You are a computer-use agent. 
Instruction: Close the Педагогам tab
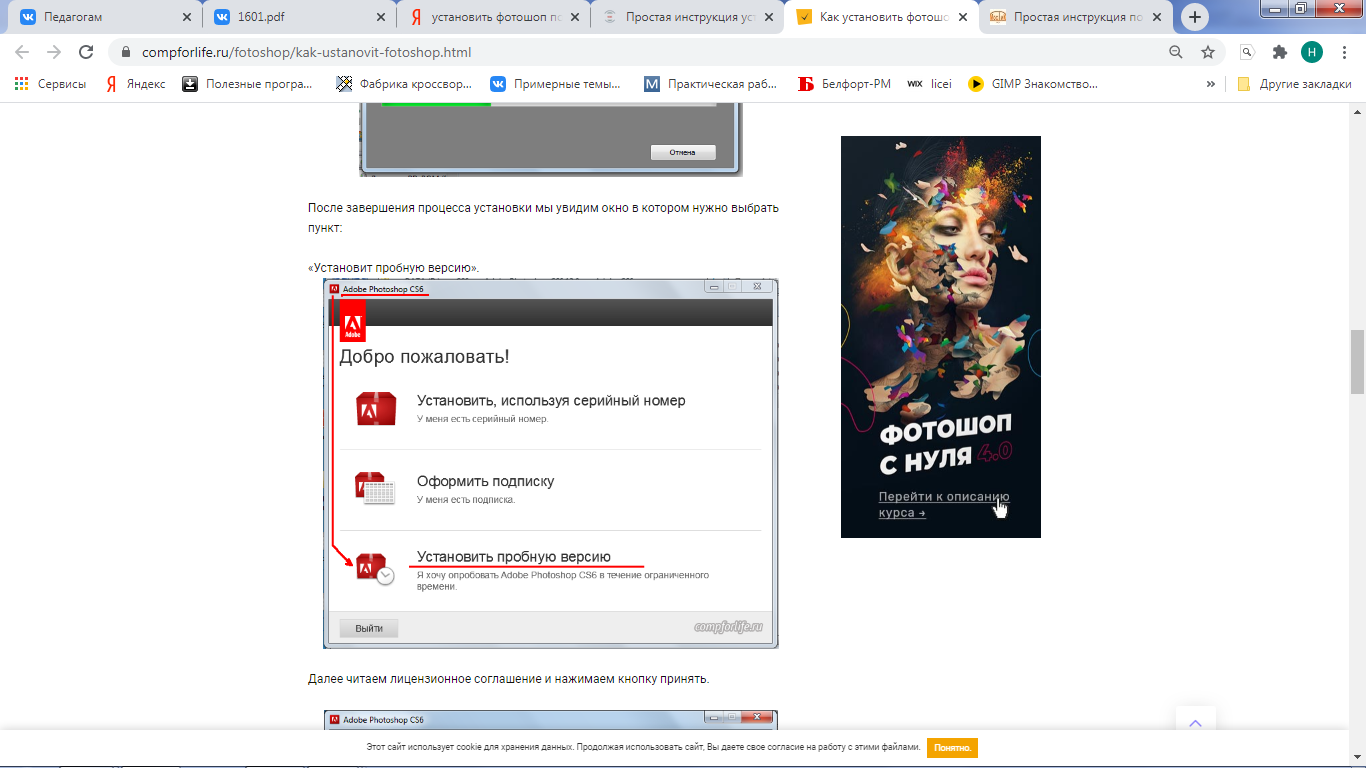point(187,17)
